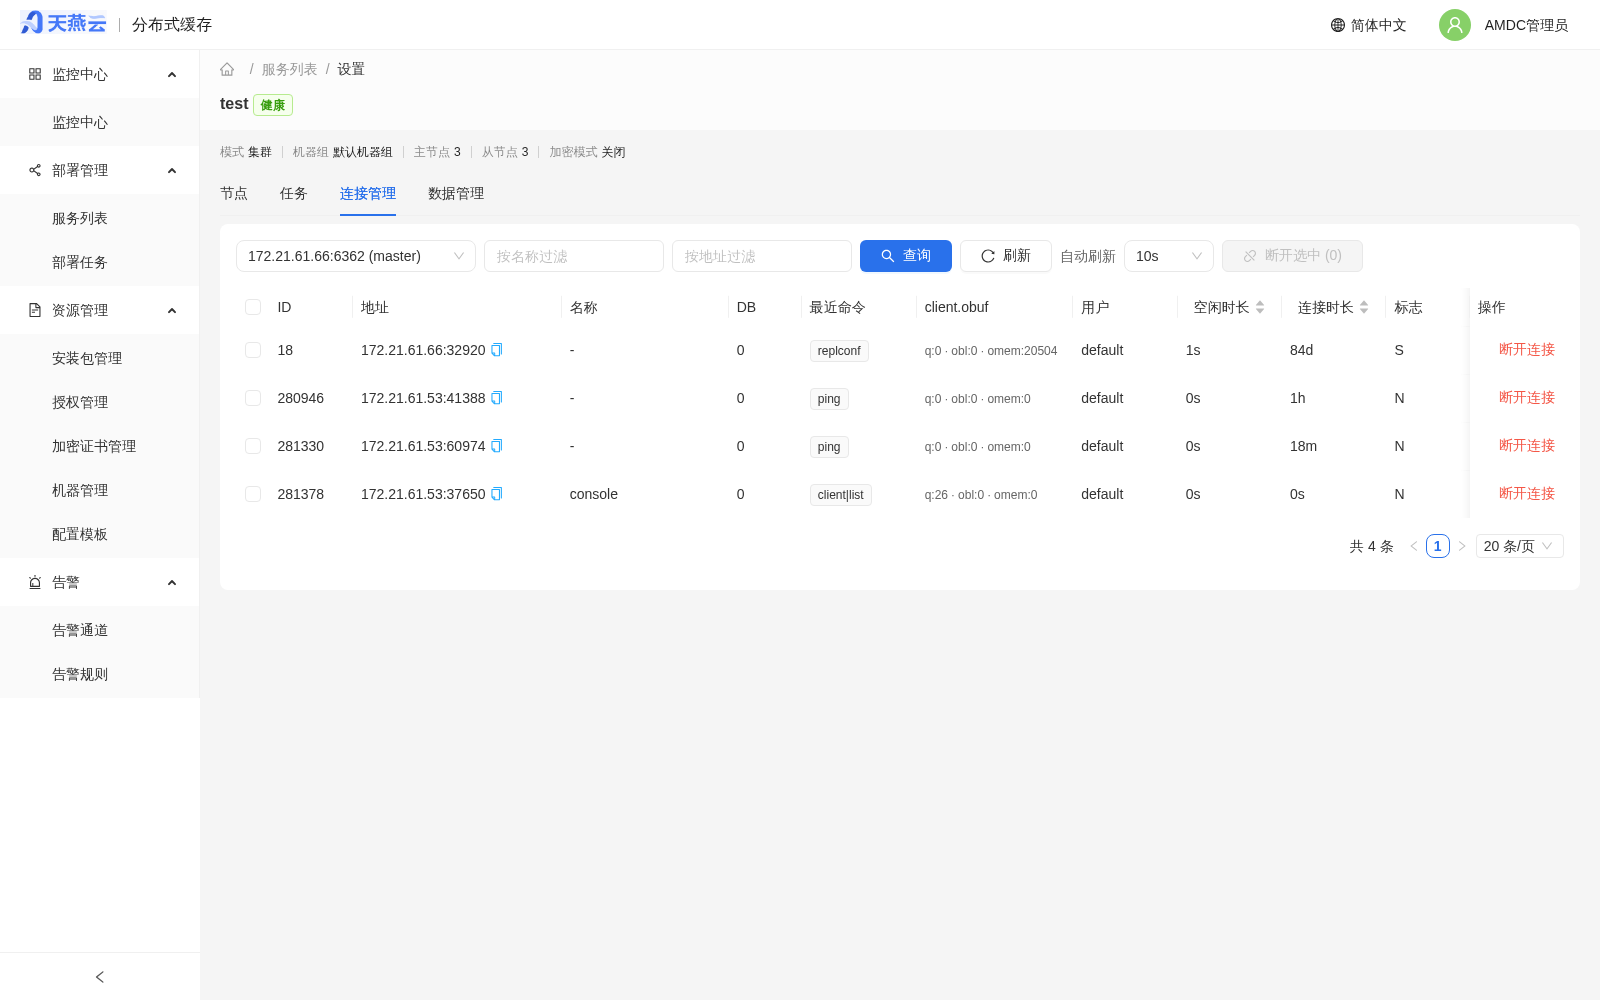Collapse the 监控中心 menu group

[172, 75]
